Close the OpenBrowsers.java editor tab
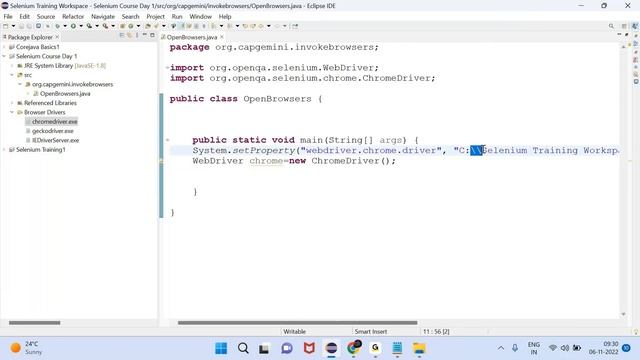The height and width of the screenshot is (360, 640). (x=222, y=37)
